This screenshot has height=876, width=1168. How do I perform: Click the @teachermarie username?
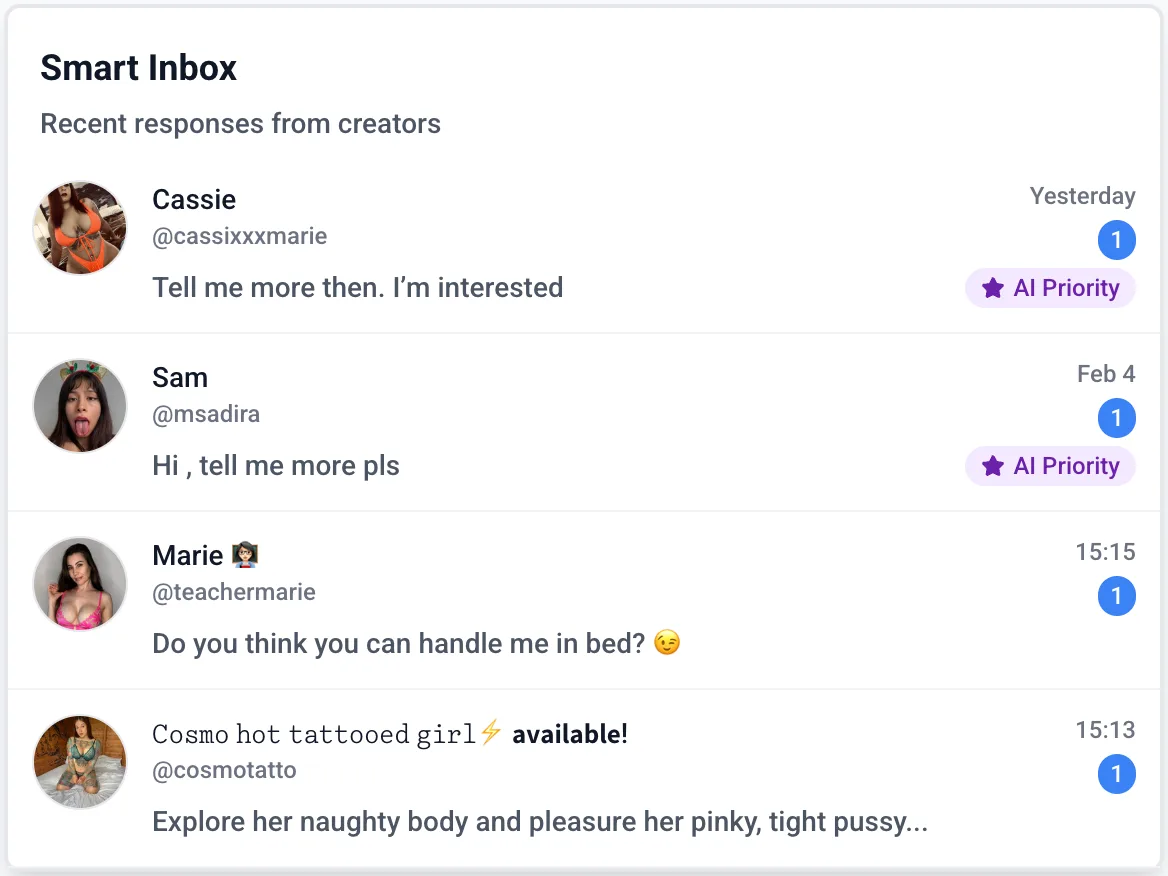(234, 592)
